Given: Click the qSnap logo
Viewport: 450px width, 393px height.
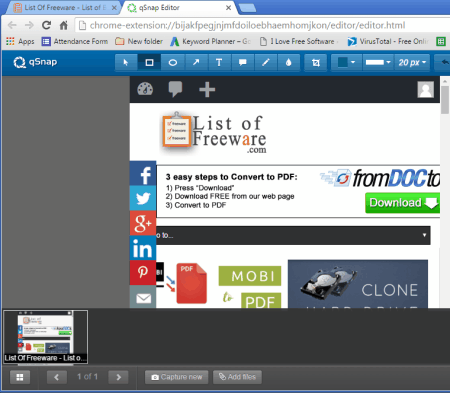Looking at the screenshot, I should pos(35,62).
